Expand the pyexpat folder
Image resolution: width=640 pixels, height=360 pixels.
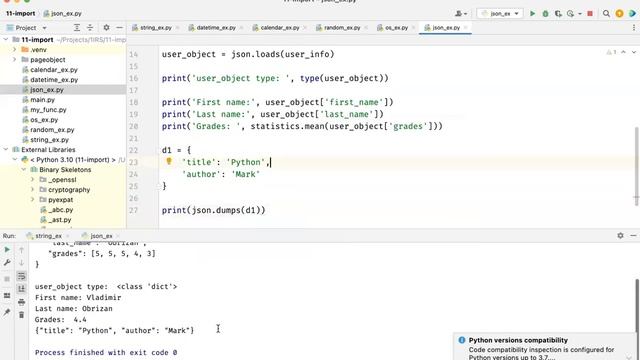pos(33,200)
